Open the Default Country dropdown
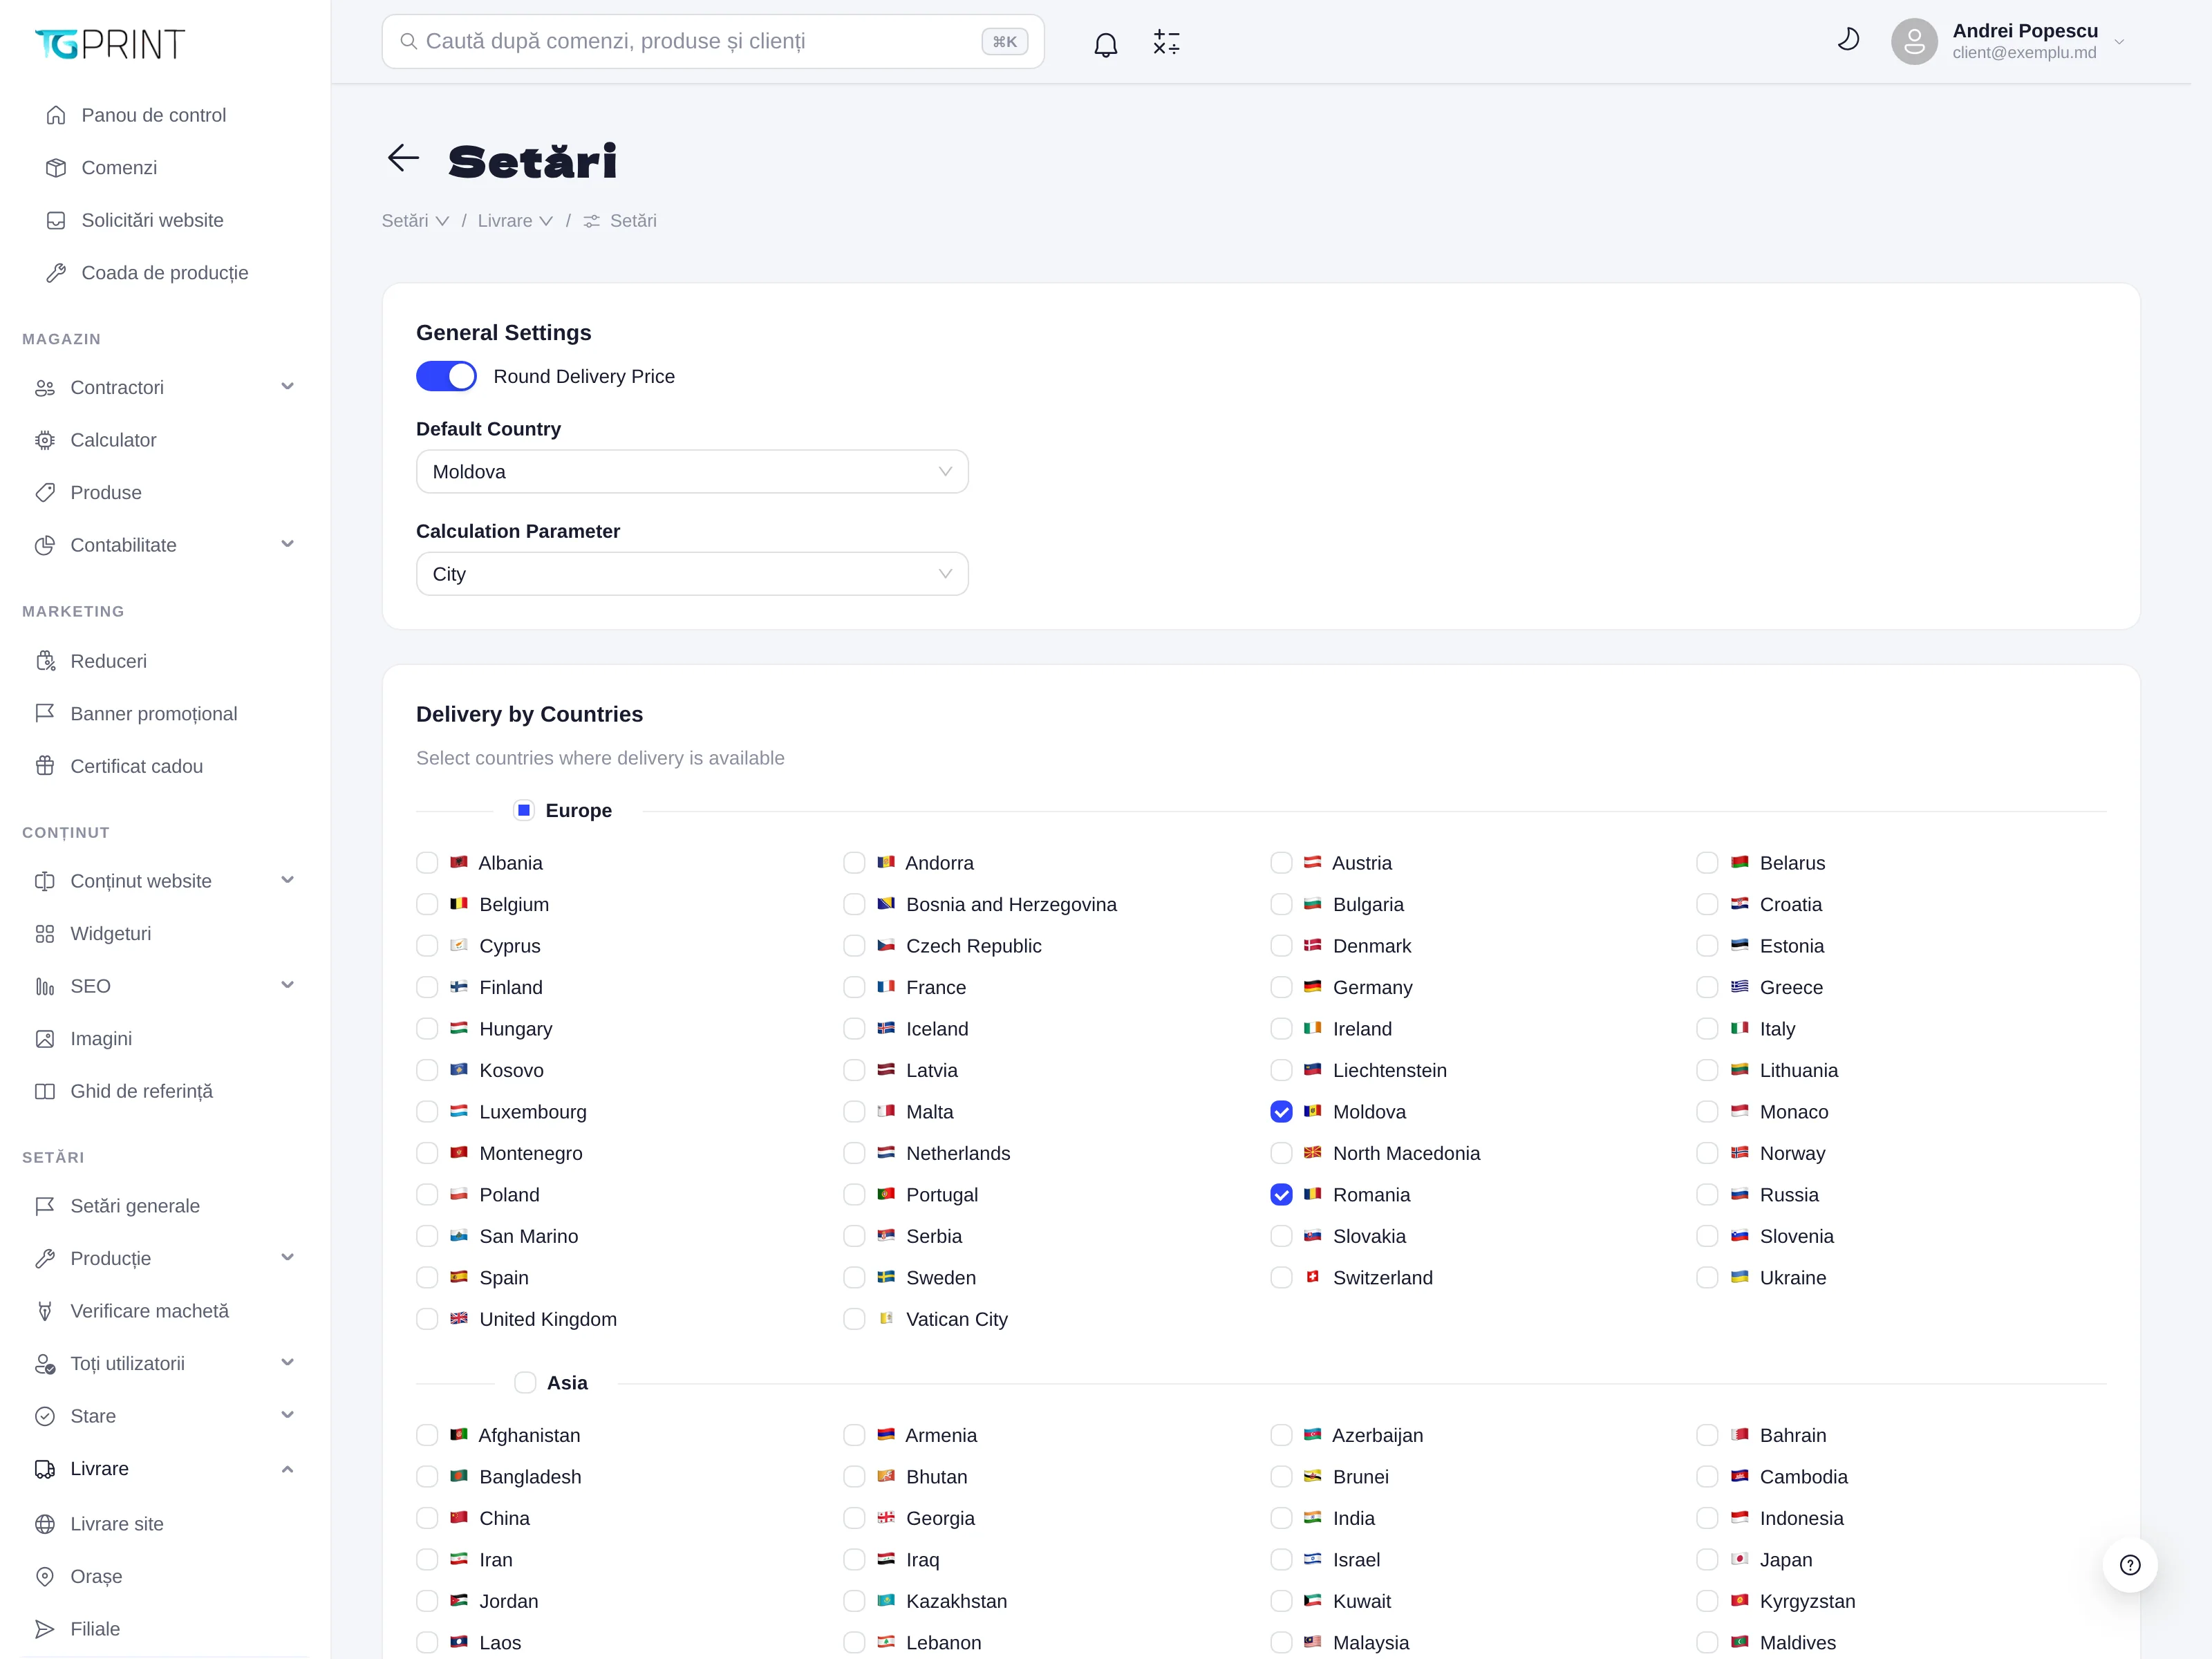The width and height of the screenshot is (2212, 1659). (692, 472)
